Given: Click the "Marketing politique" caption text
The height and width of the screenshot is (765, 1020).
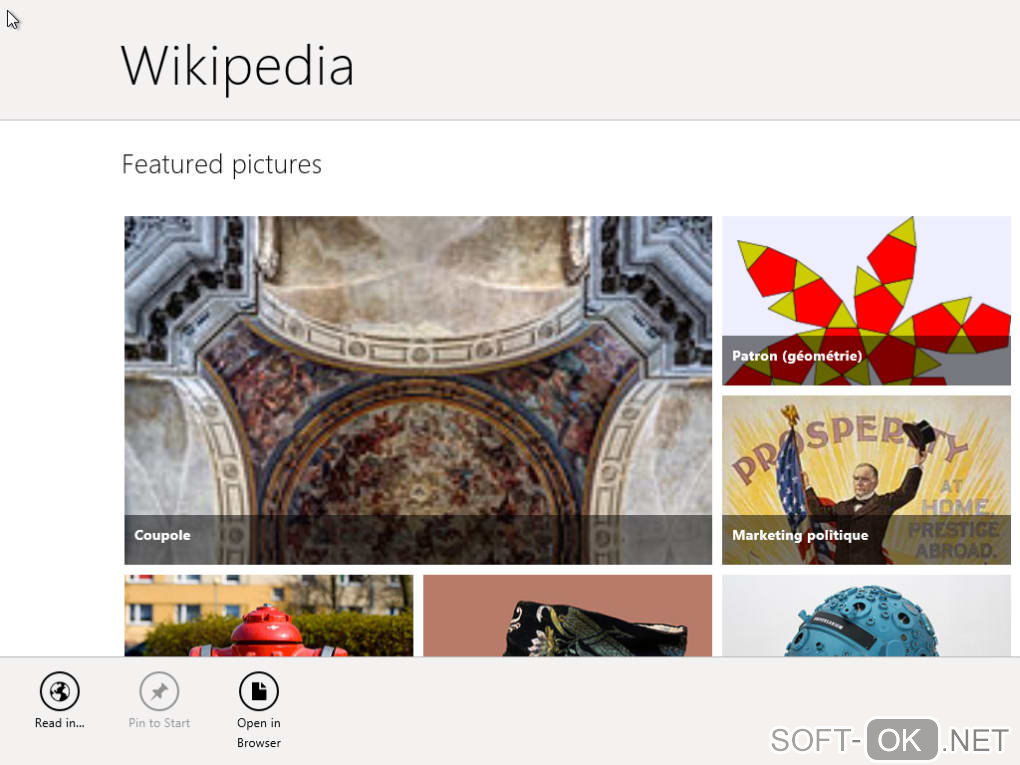Looking at the screenshot, I should click(800, 535).
